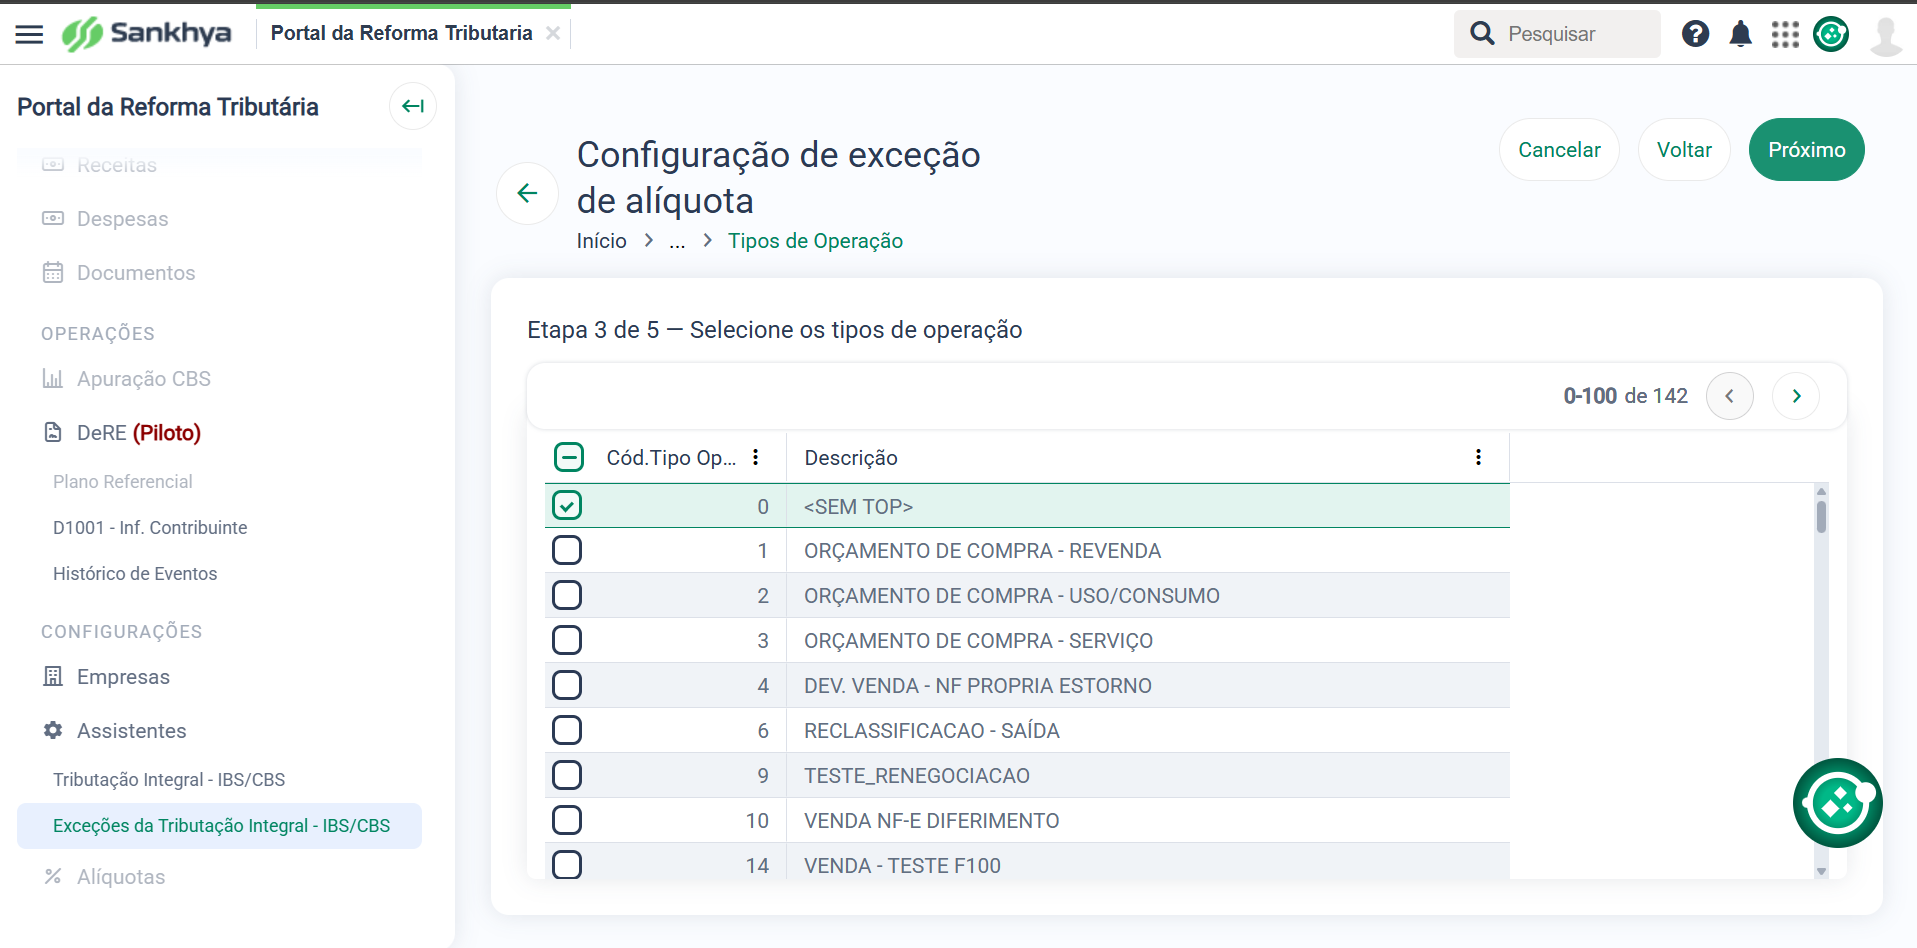Go back with the round arrow button
The image size is (1917, 948).
coord(527,193)
